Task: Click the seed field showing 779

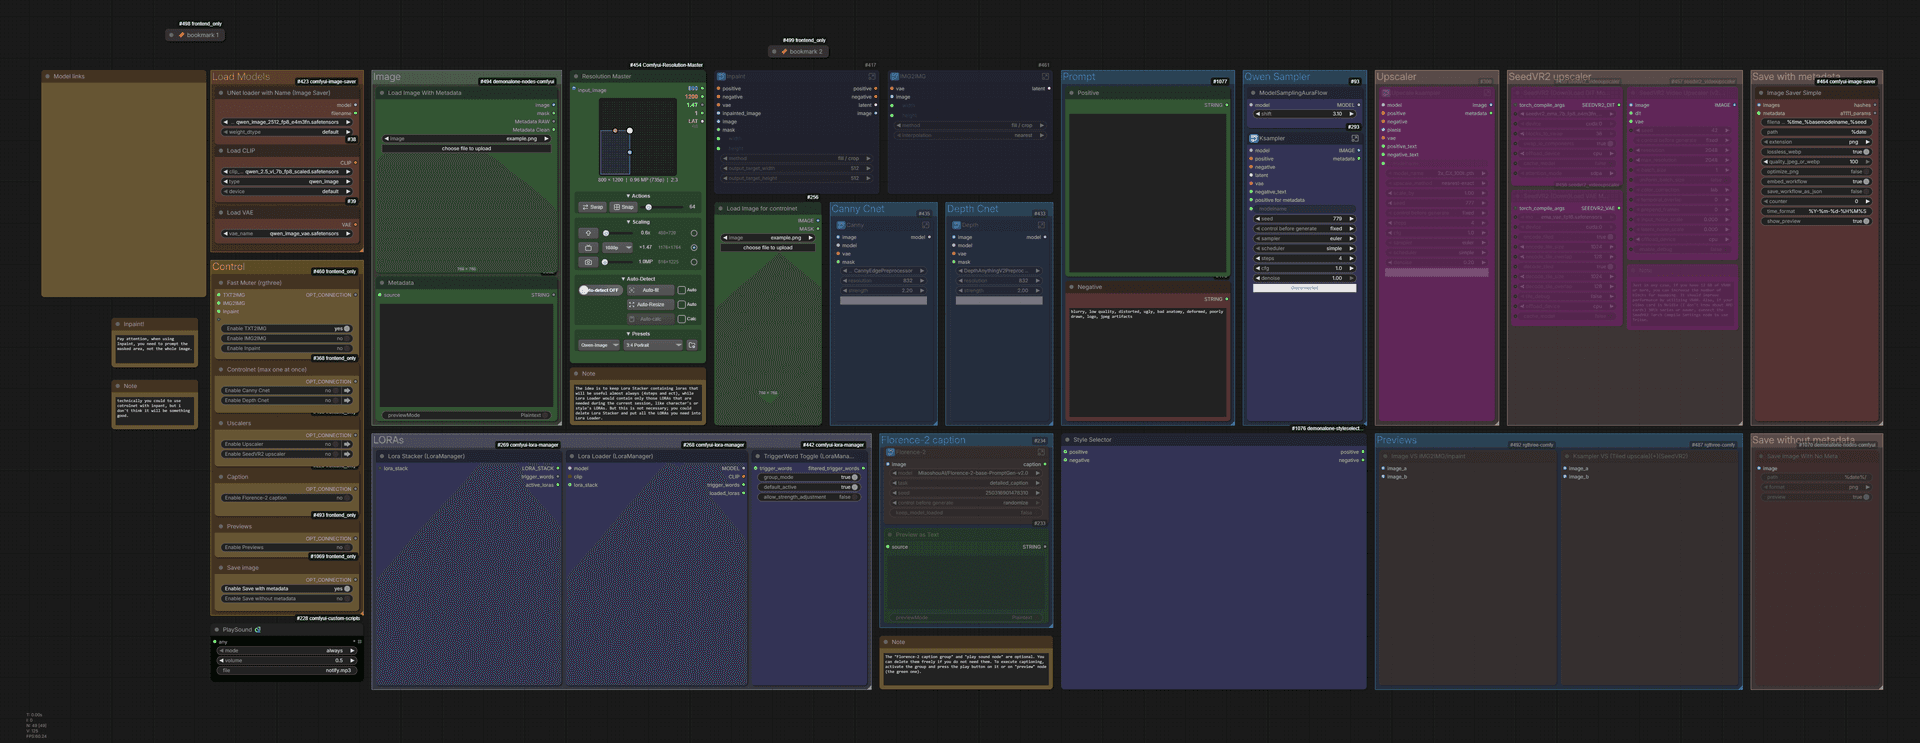Action: click(x=1305, y=219)
